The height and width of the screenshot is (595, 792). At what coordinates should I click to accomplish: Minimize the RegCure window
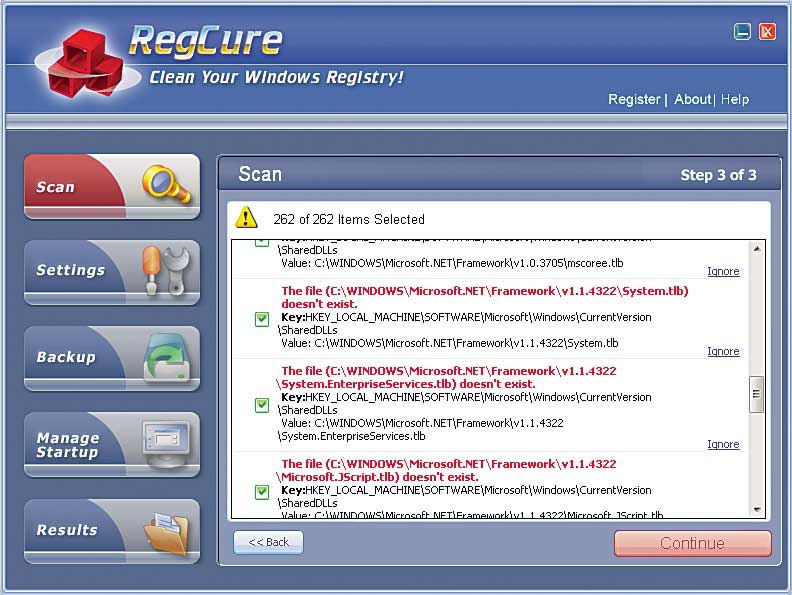[742, 32]
